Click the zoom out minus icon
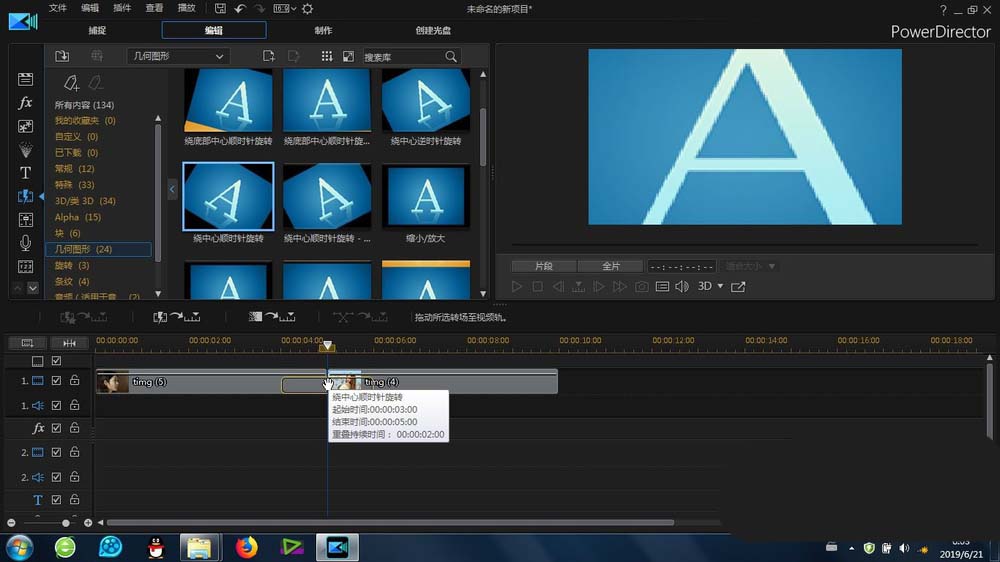This screenshot has width=1000, height=562. point(11,522)
